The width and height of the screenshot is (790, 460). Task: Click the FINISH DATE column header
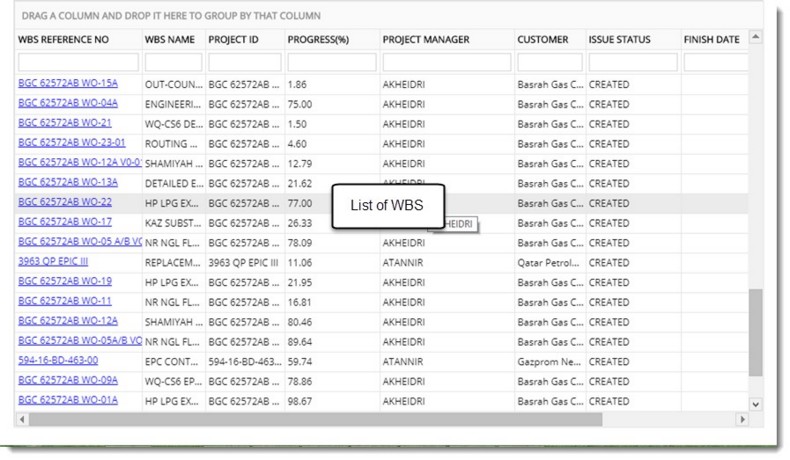point(711,40)
